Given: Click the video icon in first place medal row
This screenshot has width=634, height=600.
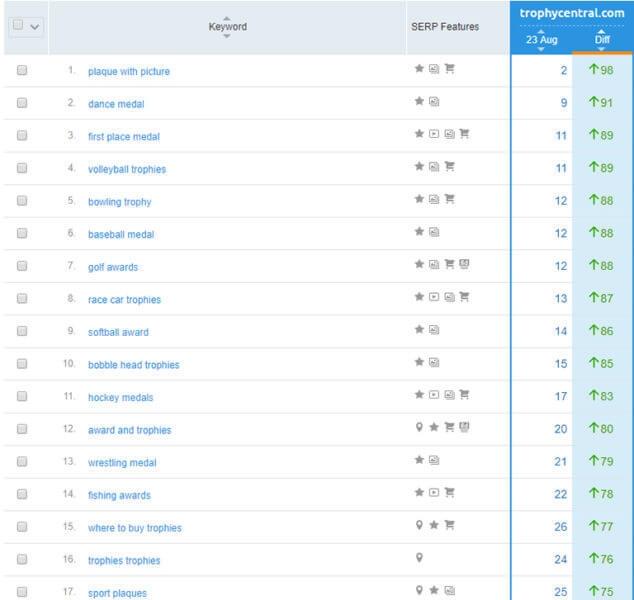Looking at the screenshot, I should [x=434, y=134].
